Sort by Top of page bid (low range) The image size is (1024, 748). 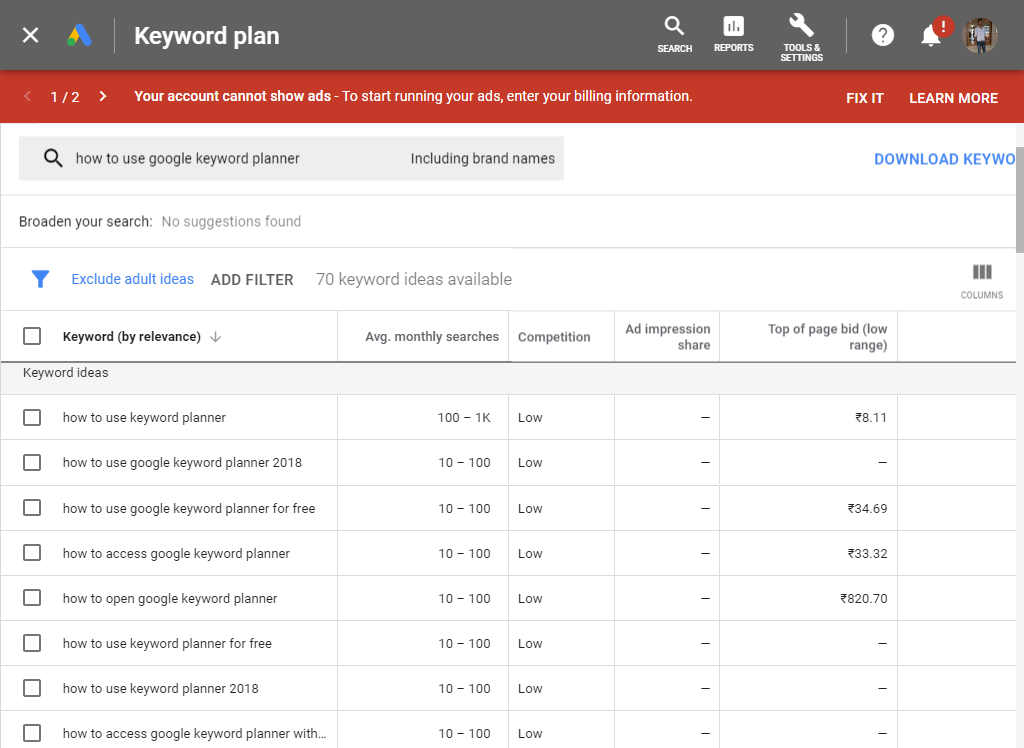coord(827,337)
